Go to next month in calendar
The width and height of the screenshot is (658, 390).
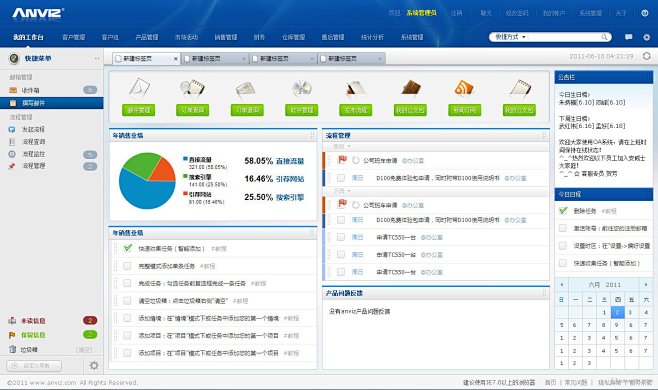coord(646,285)
